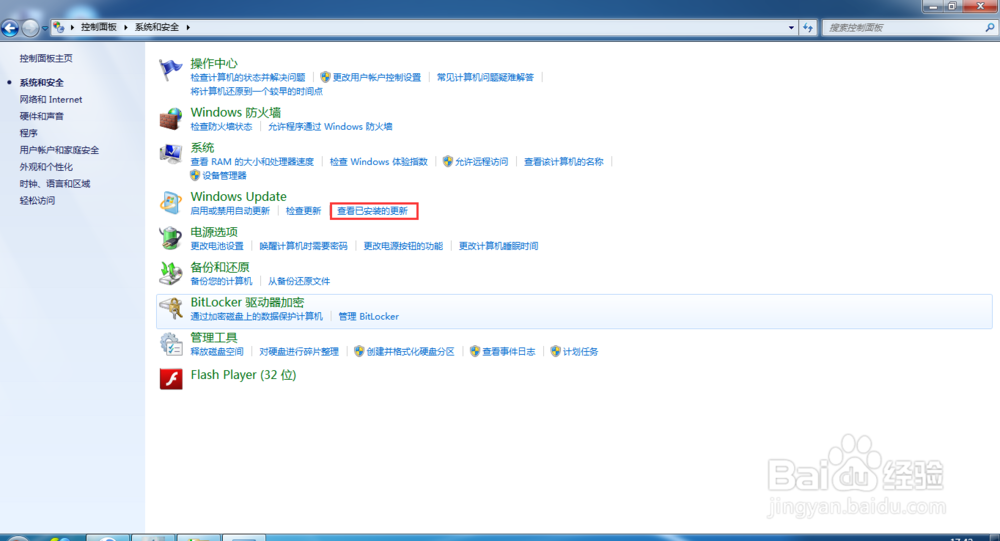This screenshot has height=541, width=1000.
Task: Click the Back arrow navigation button
Action: 10,28
